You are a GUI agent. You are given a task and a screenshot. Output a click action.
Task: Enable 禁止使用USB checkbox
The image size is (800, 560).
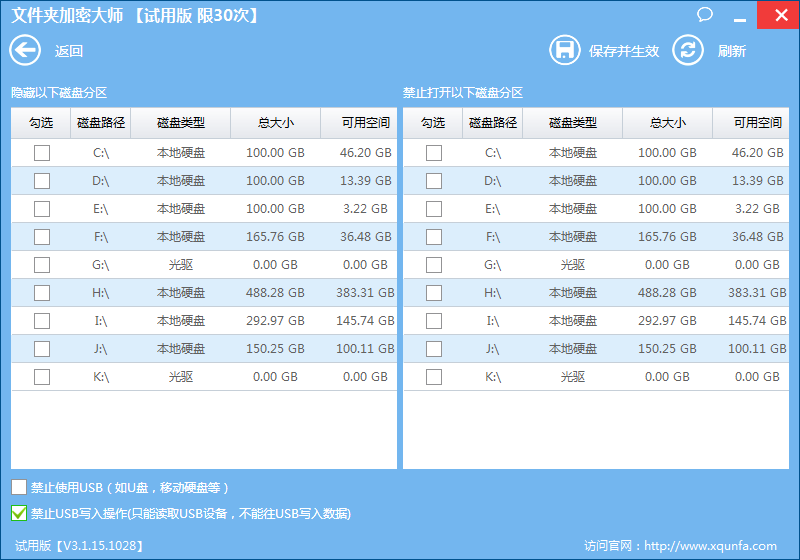click(x=19, y=487)
